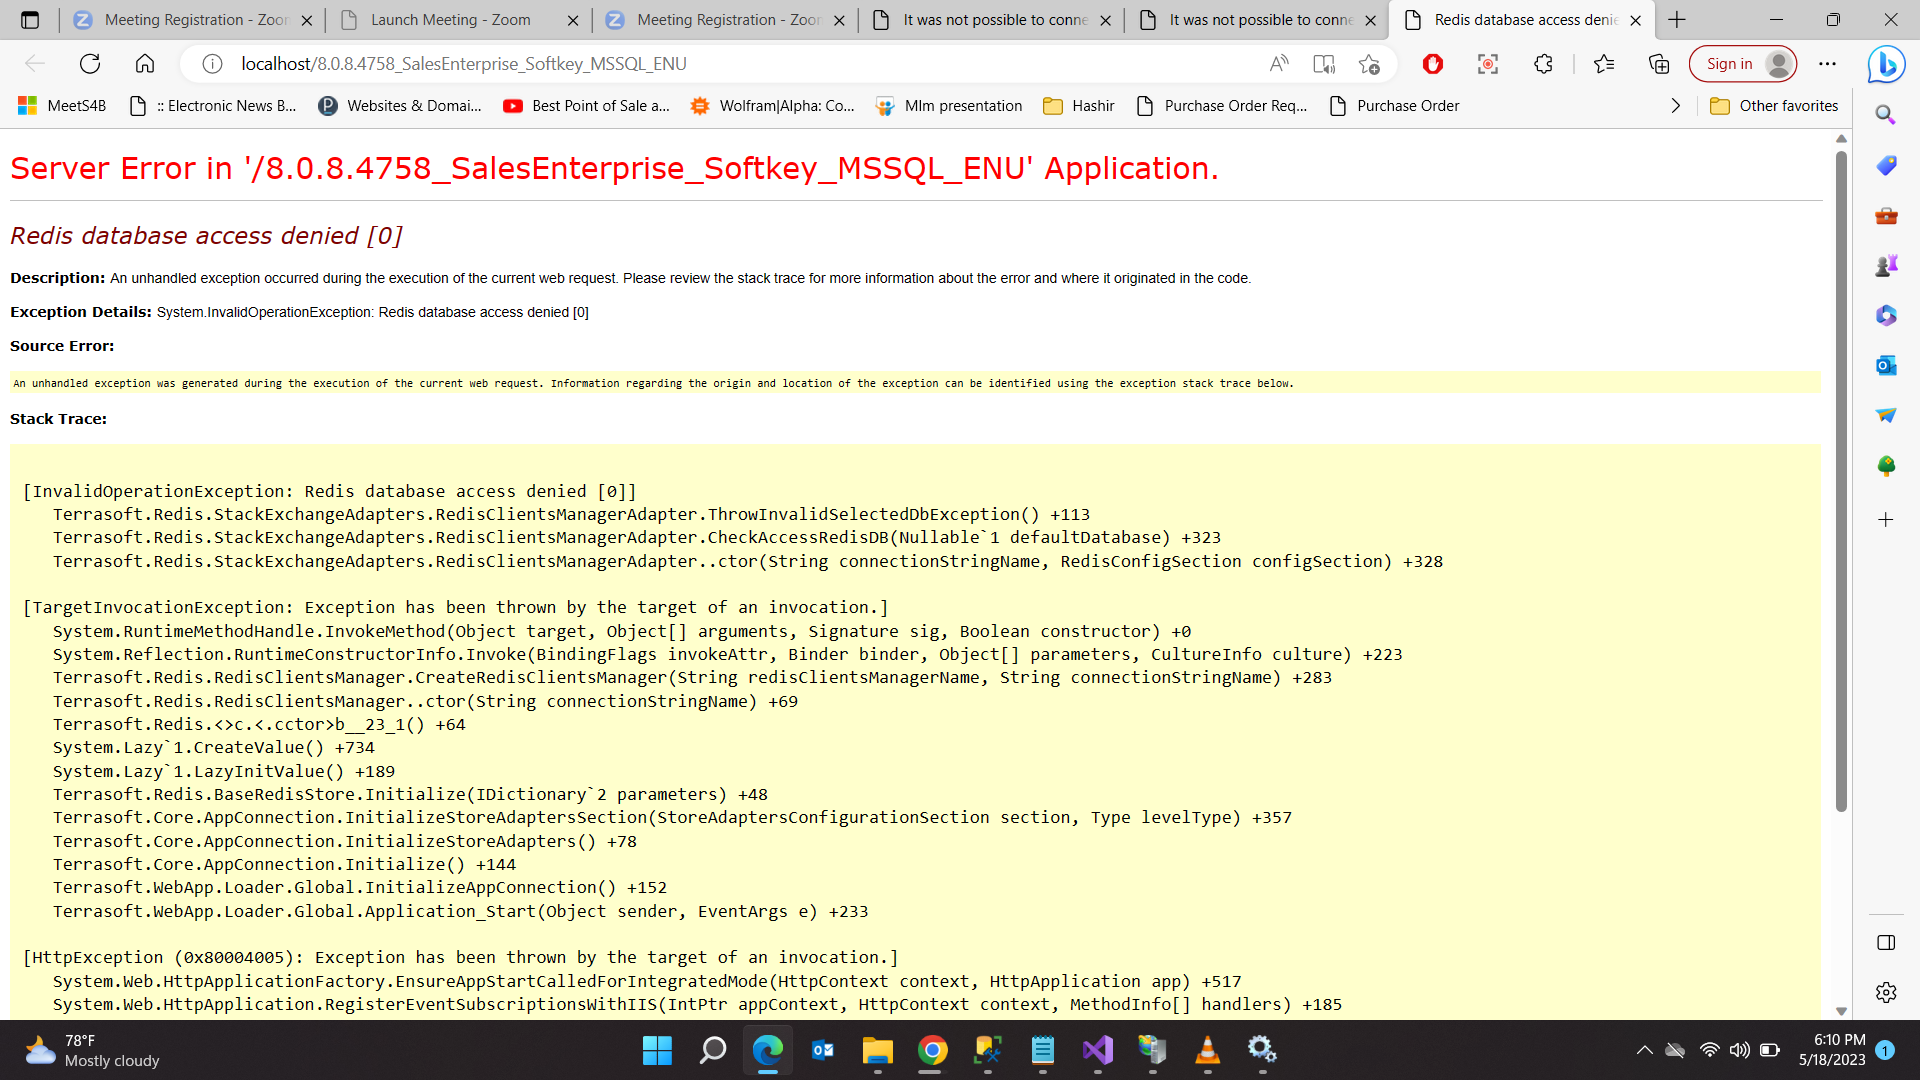The width and height of the screenshot is (1920, 1080).
Task: Open Immersive Reader icon
Action: 1324,64
